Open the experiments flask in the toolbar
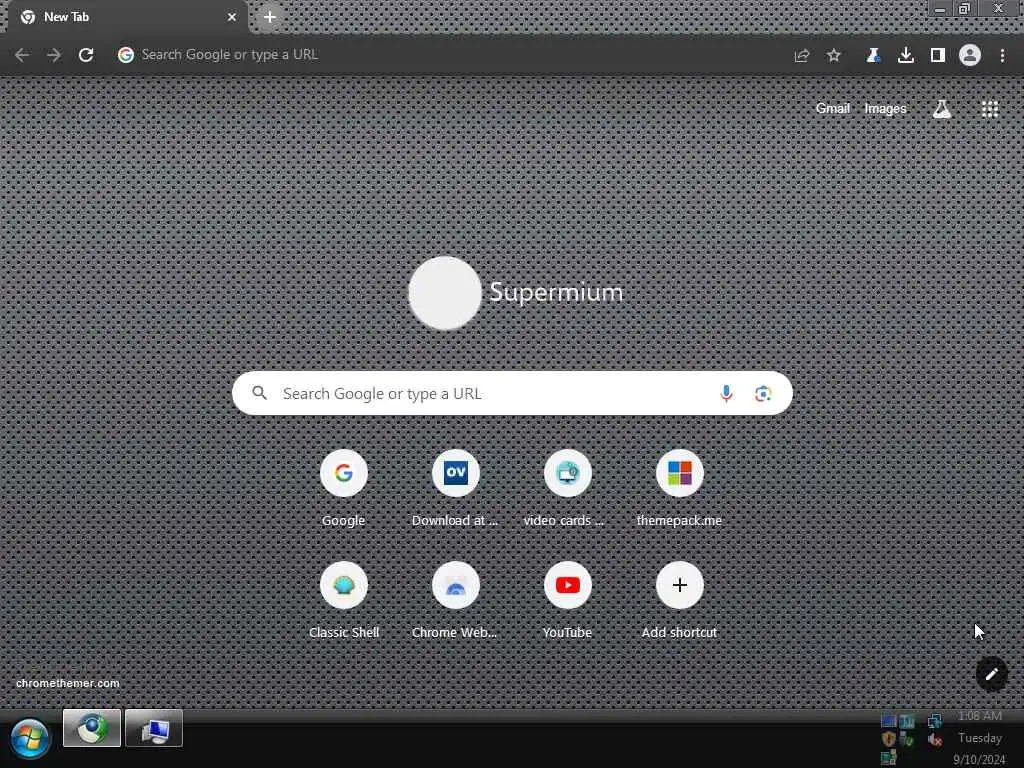The width and height of the screenshot is (1024, 768). [873, 56]
